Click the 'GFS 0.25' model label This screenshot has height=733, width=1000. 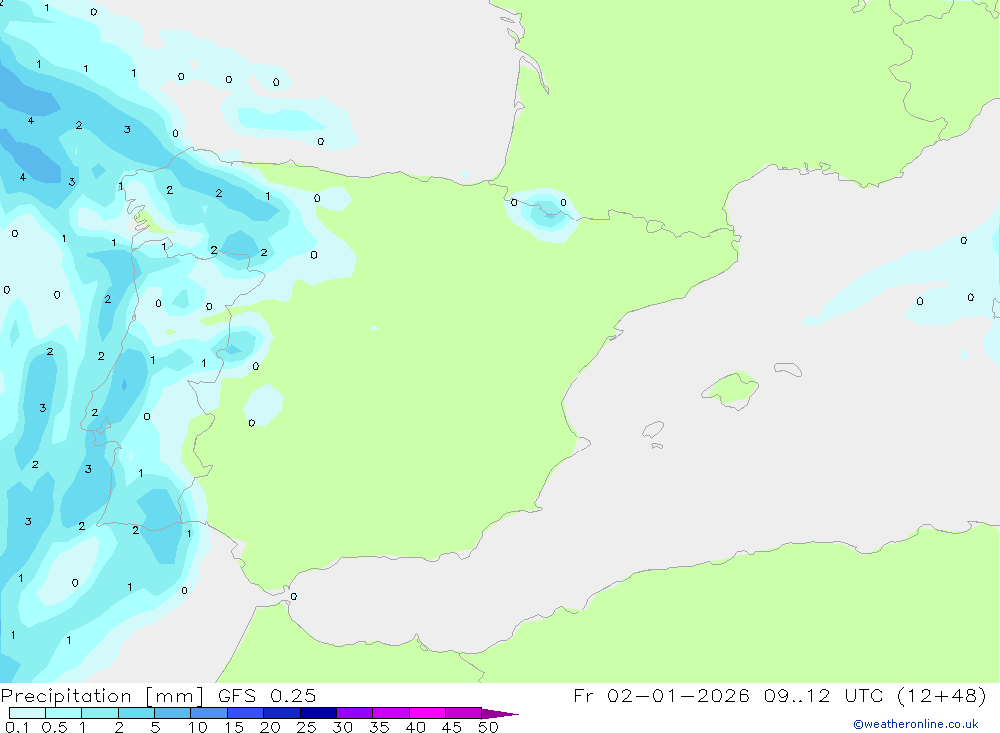(x=267, y=696)
